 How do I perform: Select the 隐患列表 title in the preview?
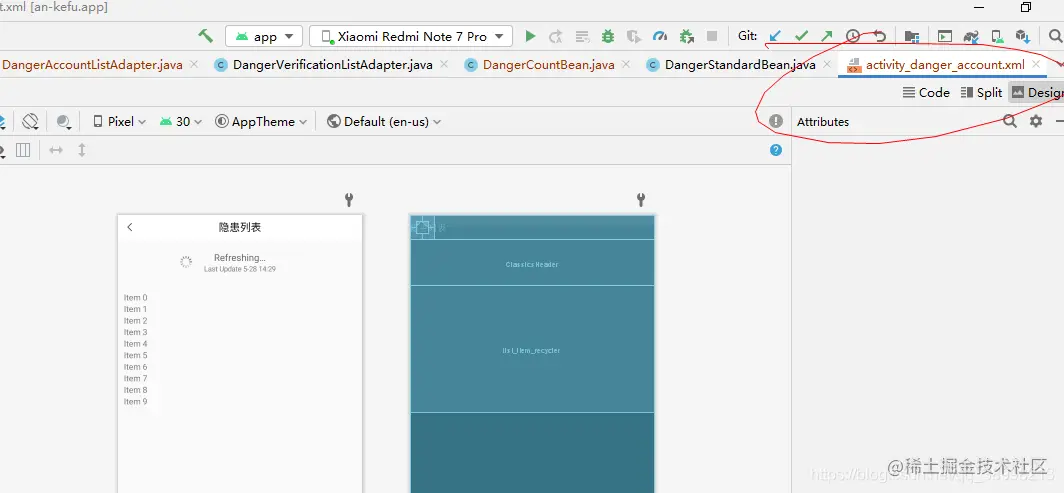240,227
